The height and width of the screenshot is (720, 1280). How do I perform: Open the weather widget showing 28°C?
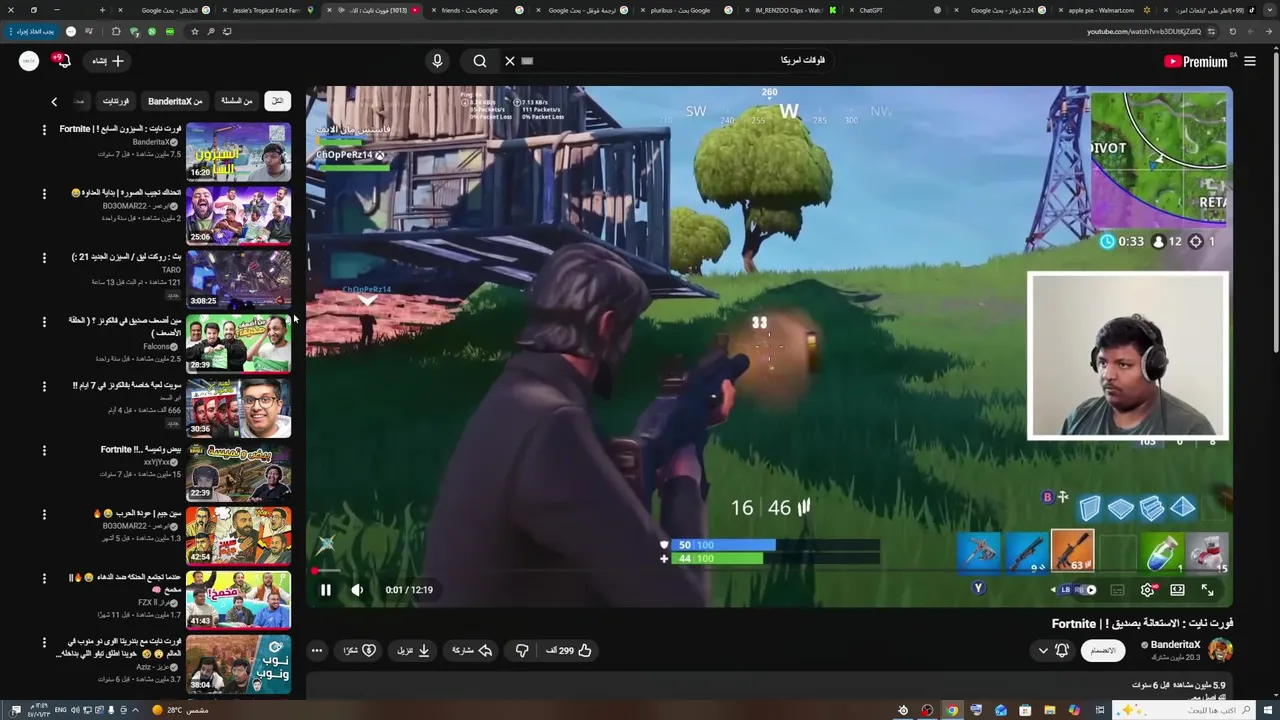pos(180,710)
